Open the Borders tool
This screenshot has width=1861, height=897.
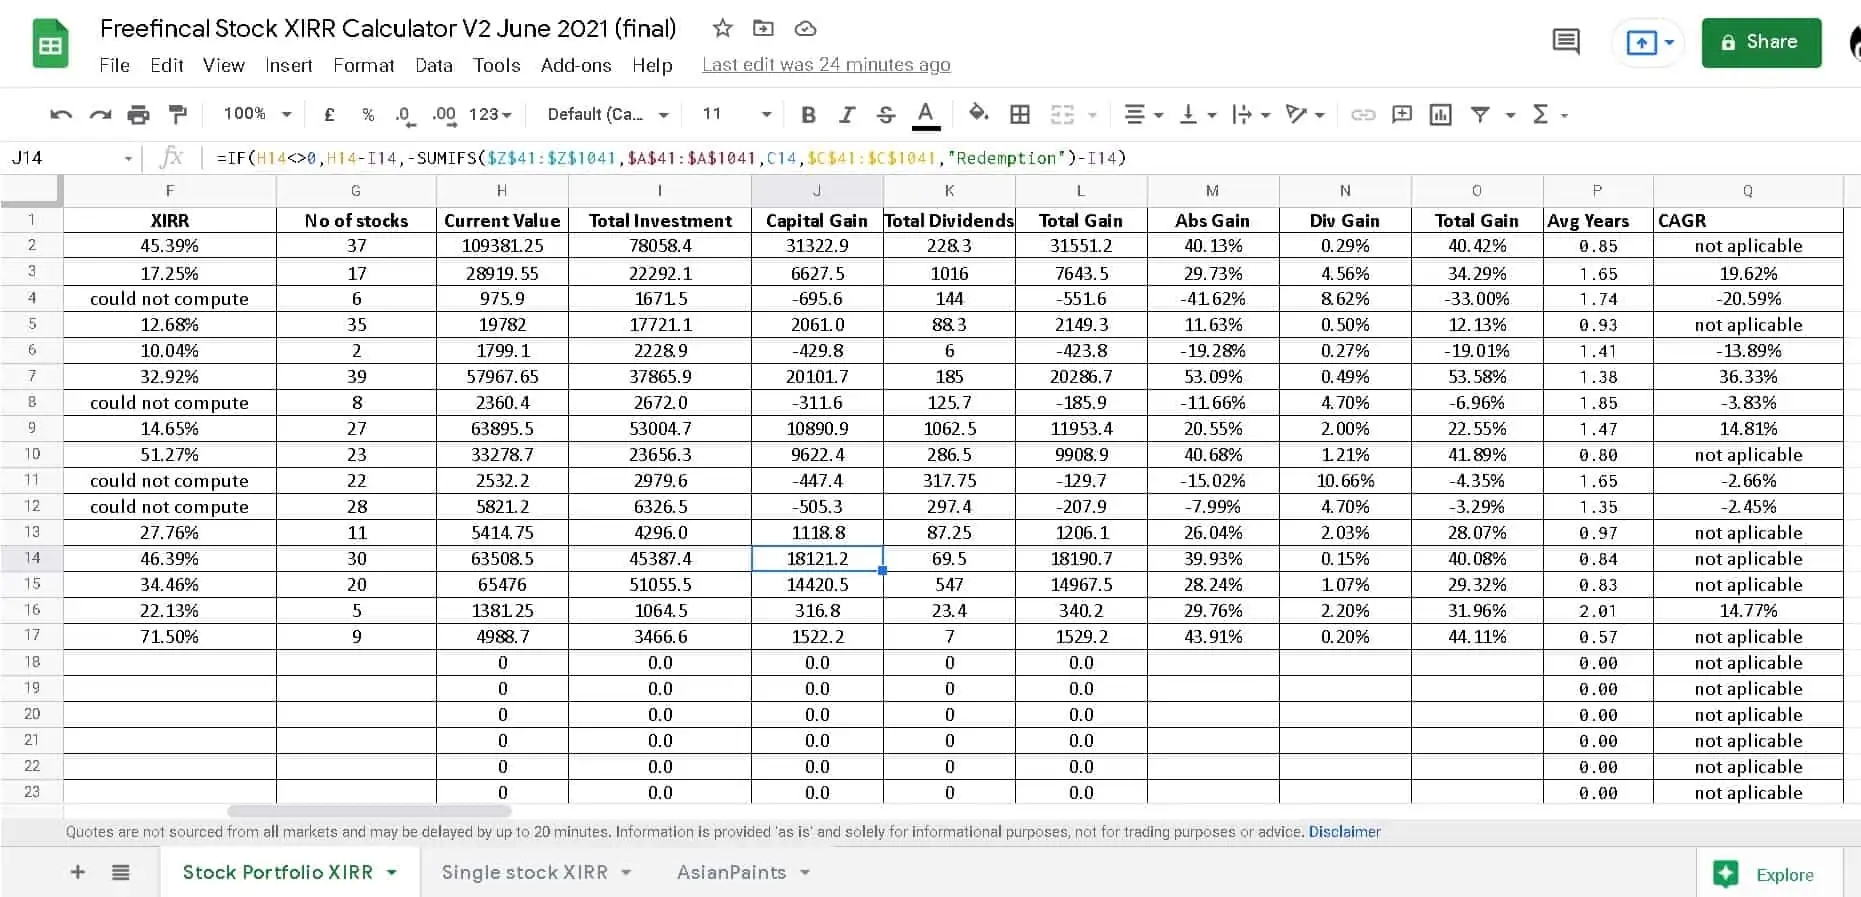(x=1020, y=115)
